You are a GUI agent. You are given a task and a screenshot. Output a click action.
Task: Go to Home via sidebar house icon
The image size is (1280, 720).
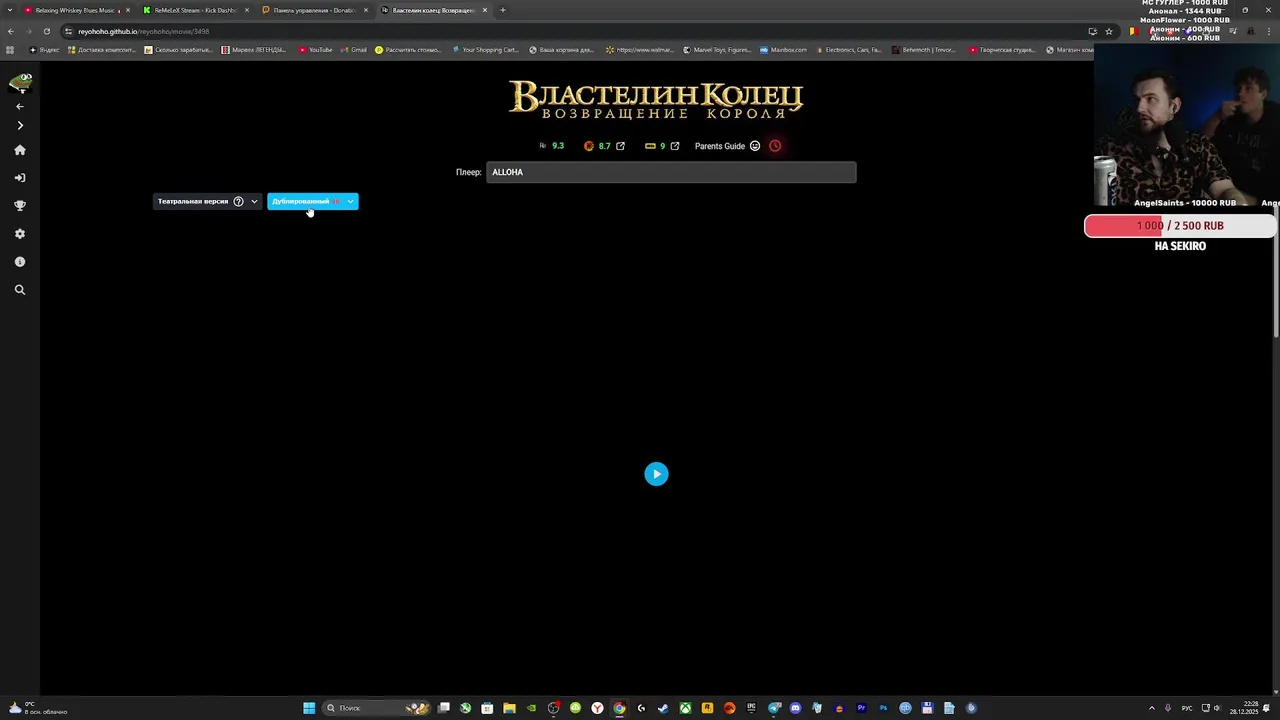[19, 150]
